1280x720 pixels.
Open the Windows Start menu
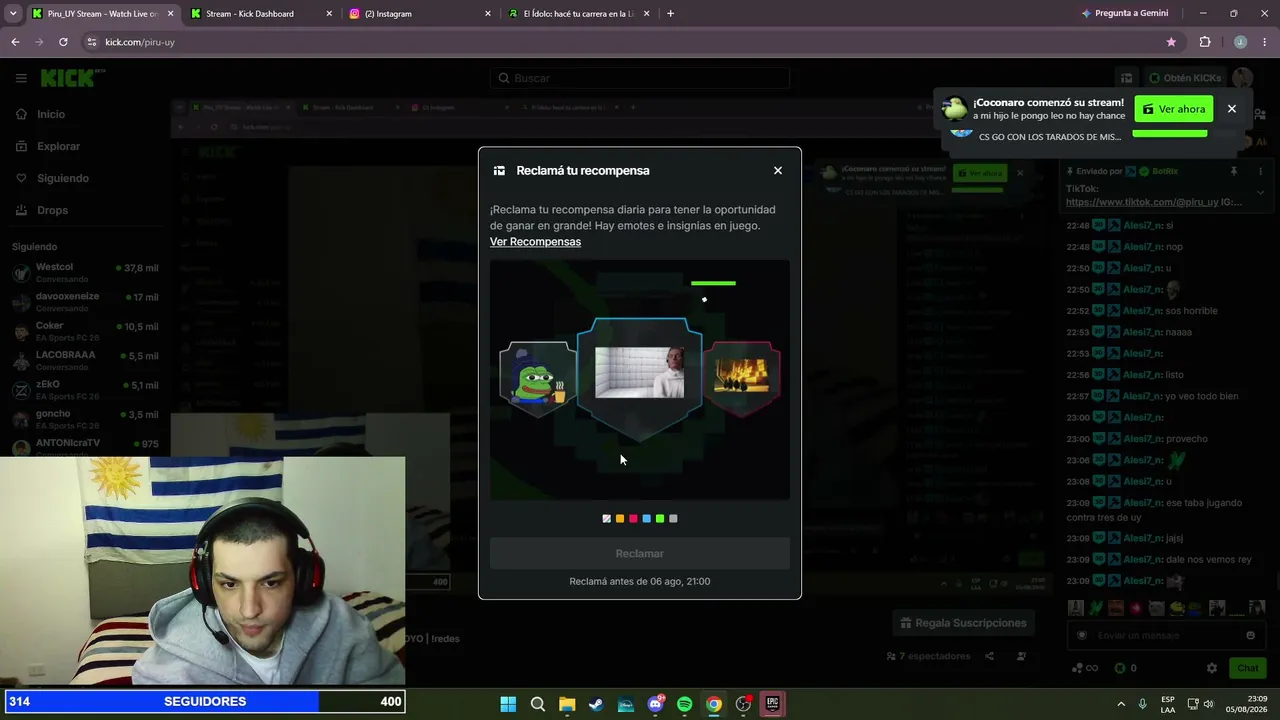pyautogui.click(x=508, y=704)
